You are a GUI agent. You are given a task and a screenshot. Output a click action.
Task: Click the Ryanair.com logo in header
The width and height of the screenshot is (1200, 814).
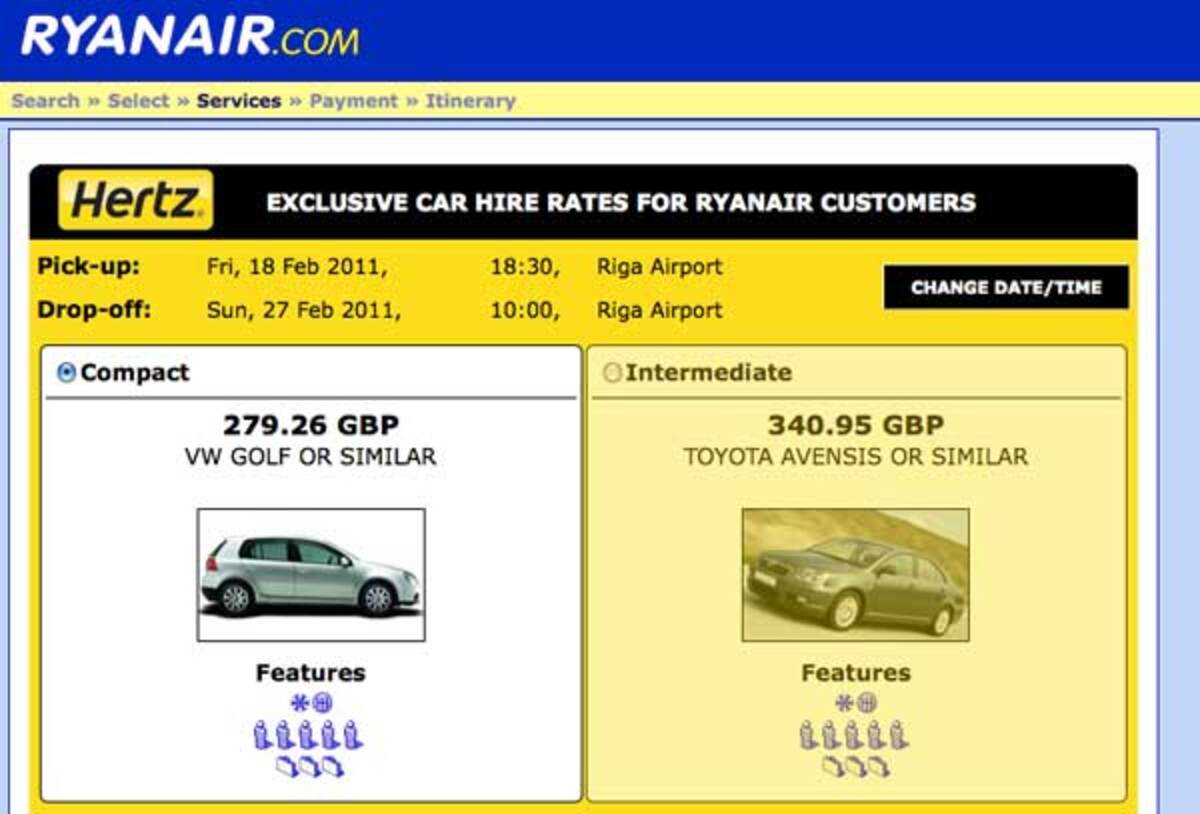(x=190, y=38)
